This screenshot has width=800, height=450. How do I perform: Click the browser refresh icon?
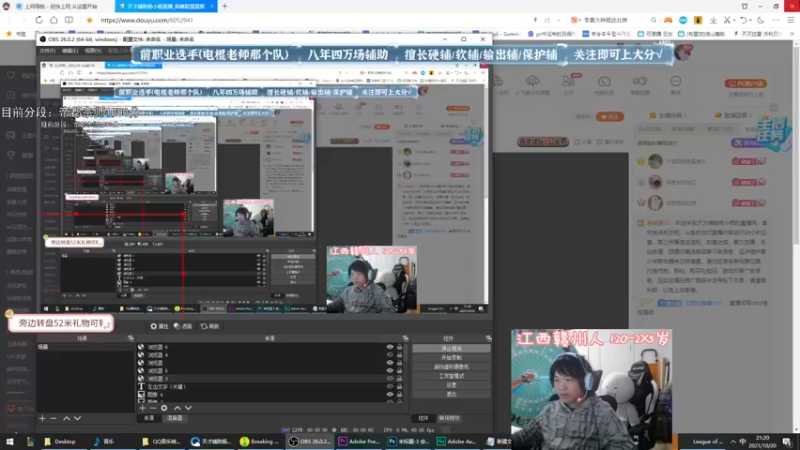pos(39,20)
